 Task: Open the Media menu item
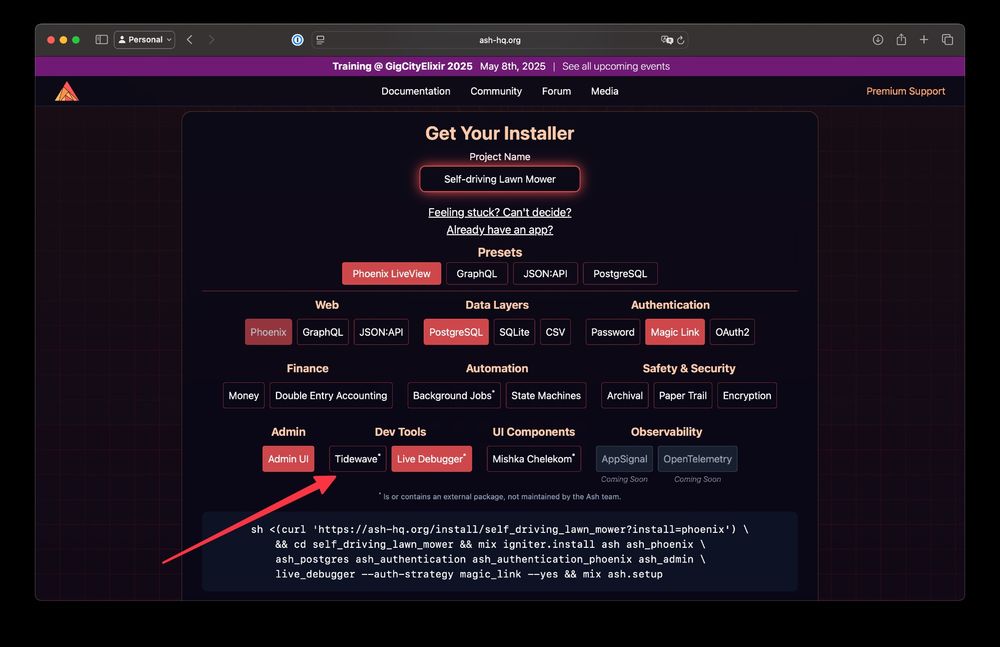pos(605,91)
